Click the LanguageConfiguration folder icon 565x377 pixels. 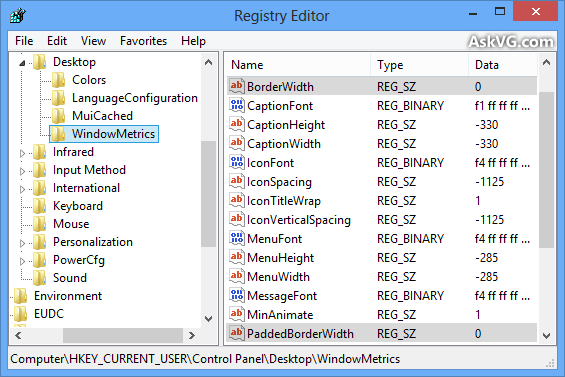coord(58,98)
